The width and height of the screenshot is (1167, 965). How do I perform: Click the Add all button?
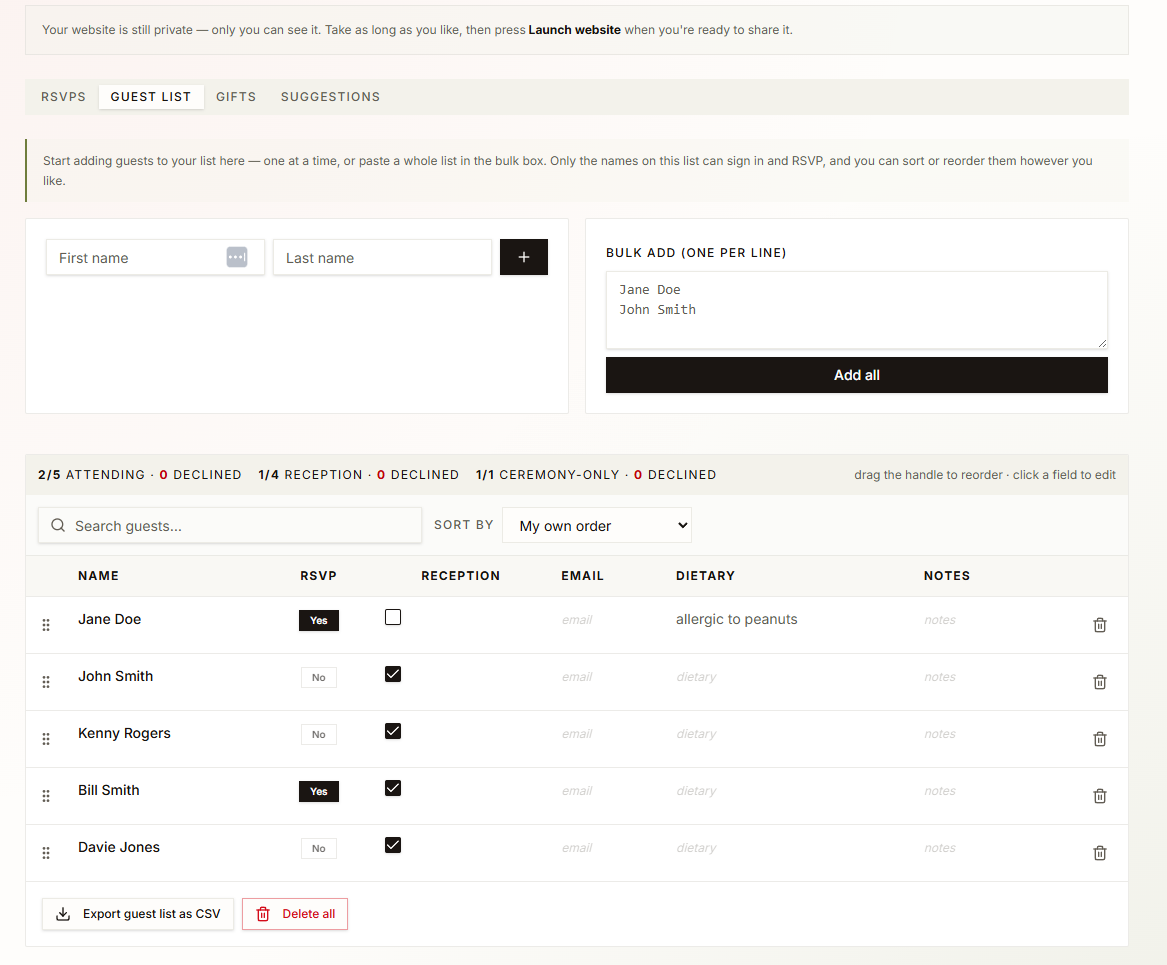click(857, 375)
